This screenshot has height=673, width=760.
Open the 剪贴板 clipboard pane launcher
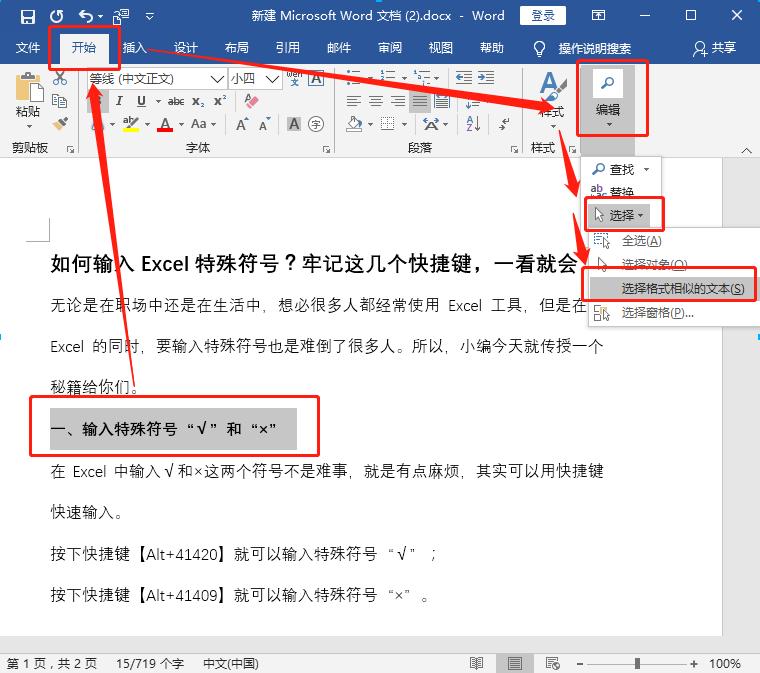click(71, 149)
